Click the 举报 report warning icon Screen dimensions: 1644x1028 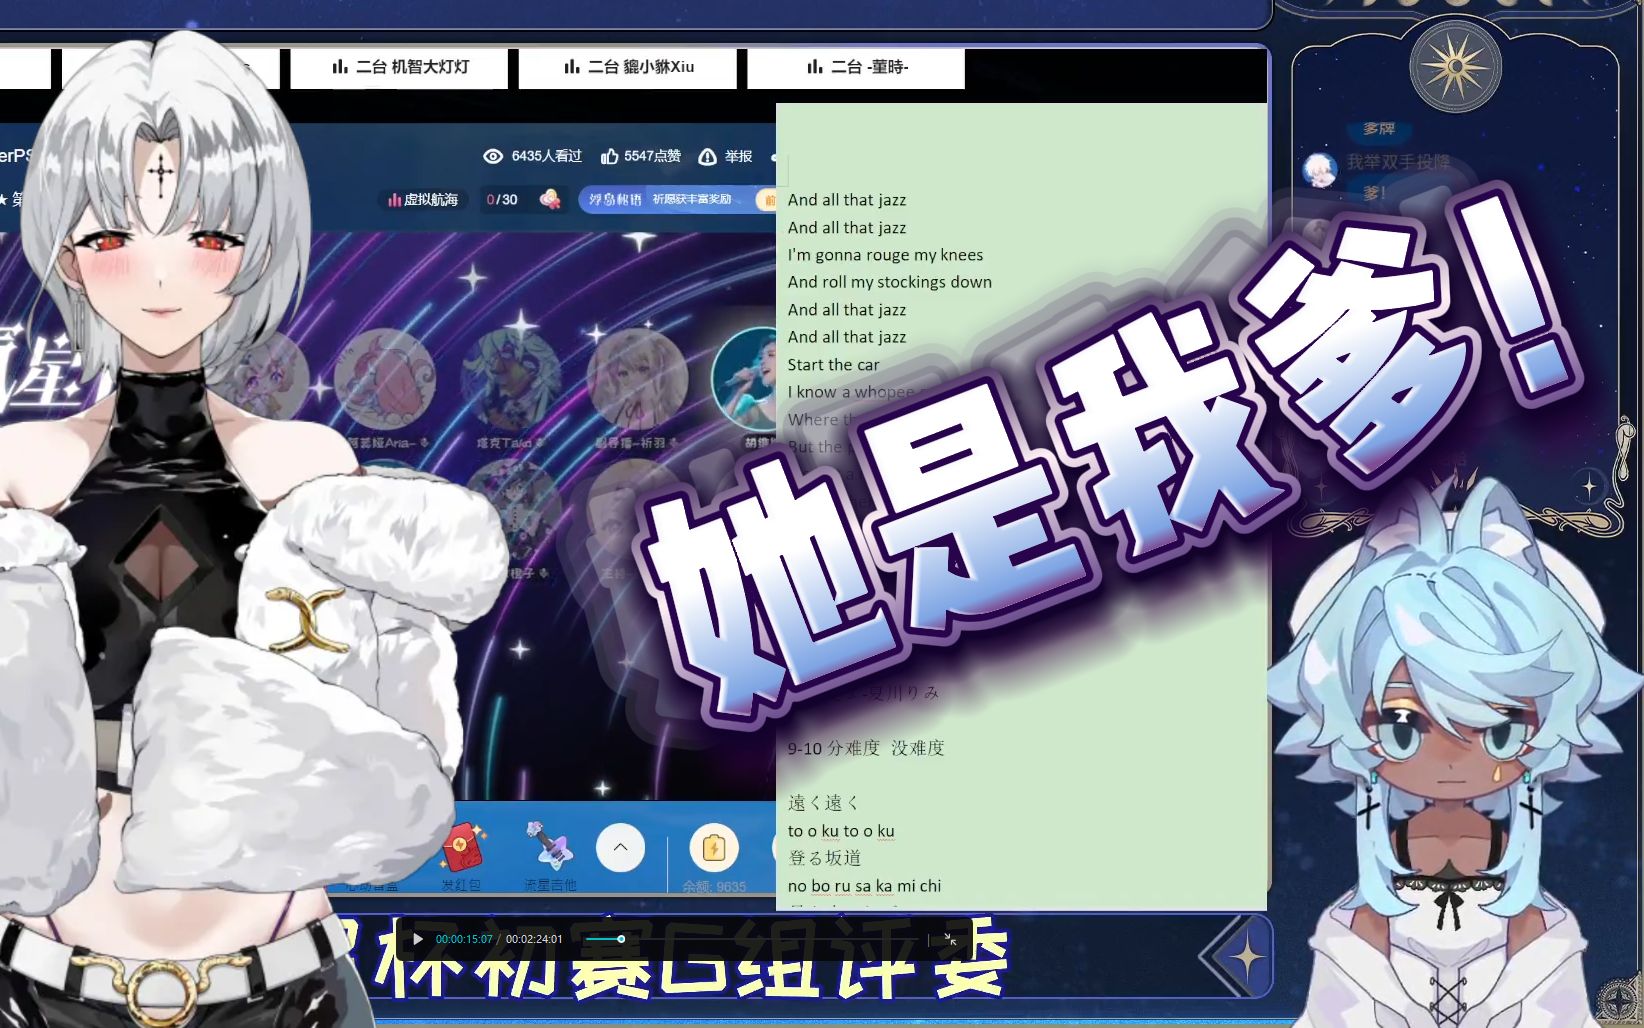coord(707,156)
